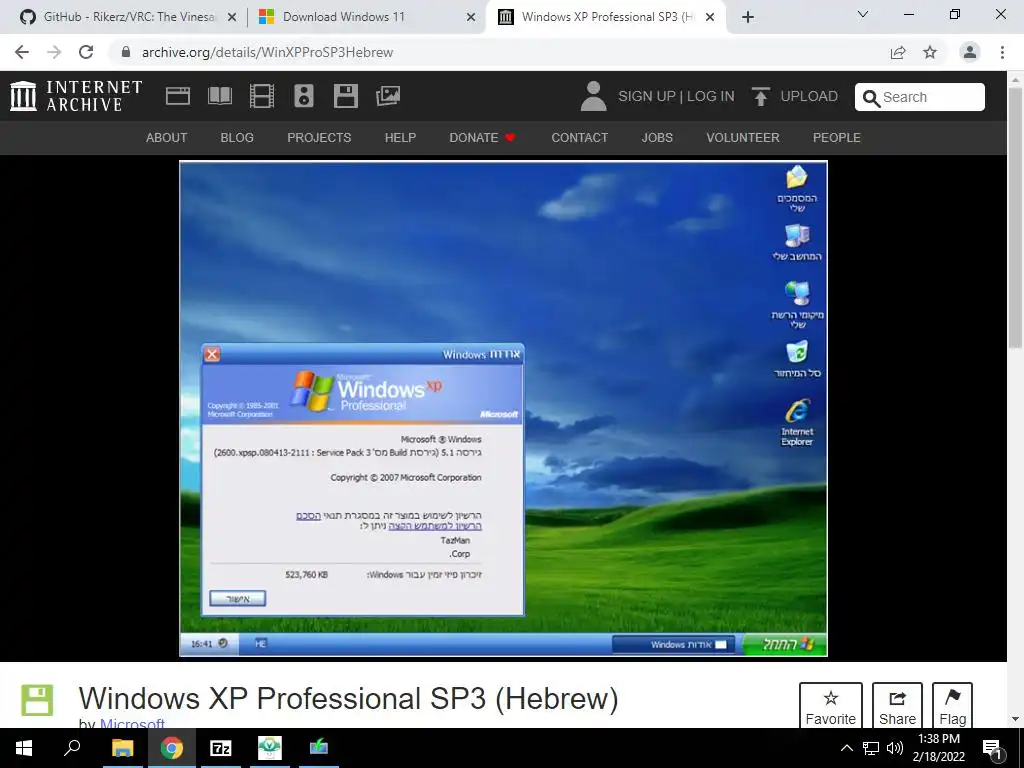The image size is (1024, 768).
Task: Open the JOBS menu item
Action: [657, 138]
